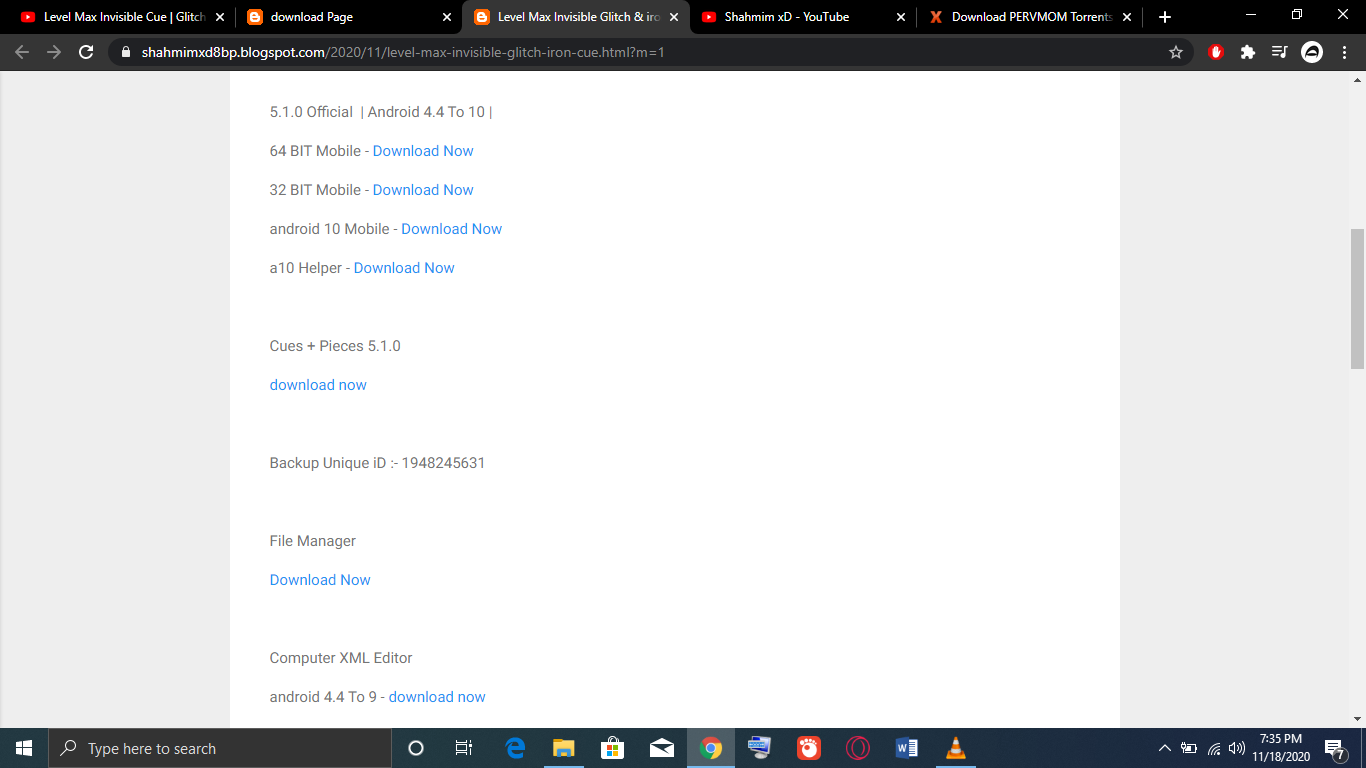Open the monitor app icon next to Chrome on taskbar
The image size is (1366, 768).
point(760,748)
